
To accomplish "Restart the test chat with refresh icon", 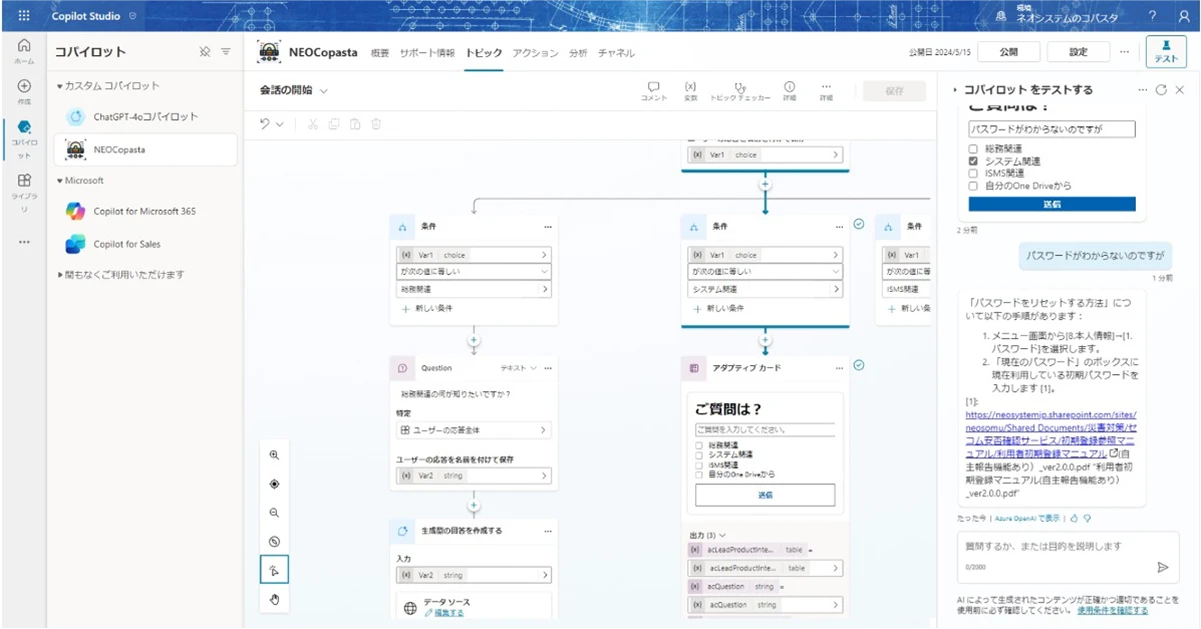I will tap(1161, 90).
